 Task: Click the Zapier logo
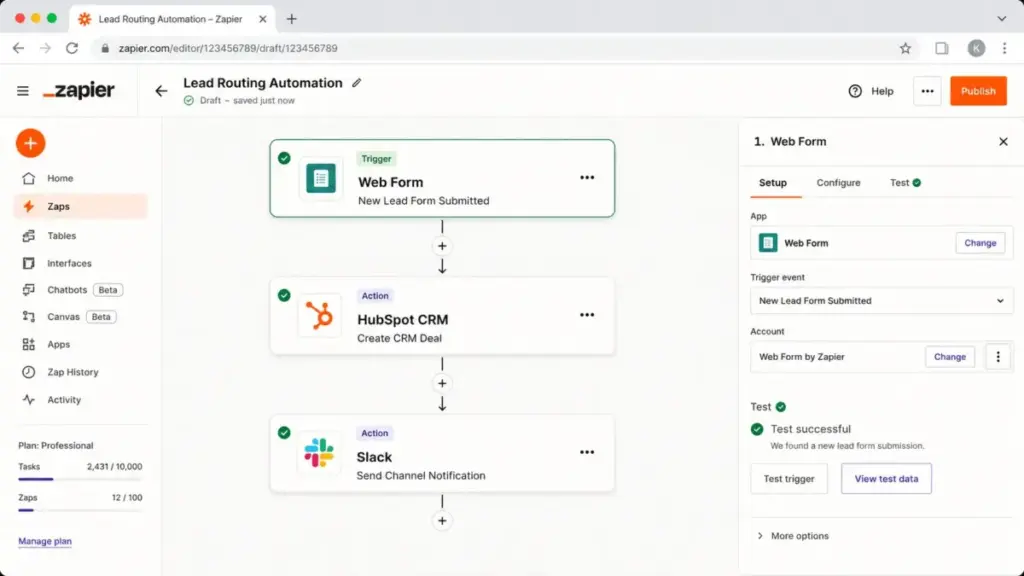pos(79,91)
